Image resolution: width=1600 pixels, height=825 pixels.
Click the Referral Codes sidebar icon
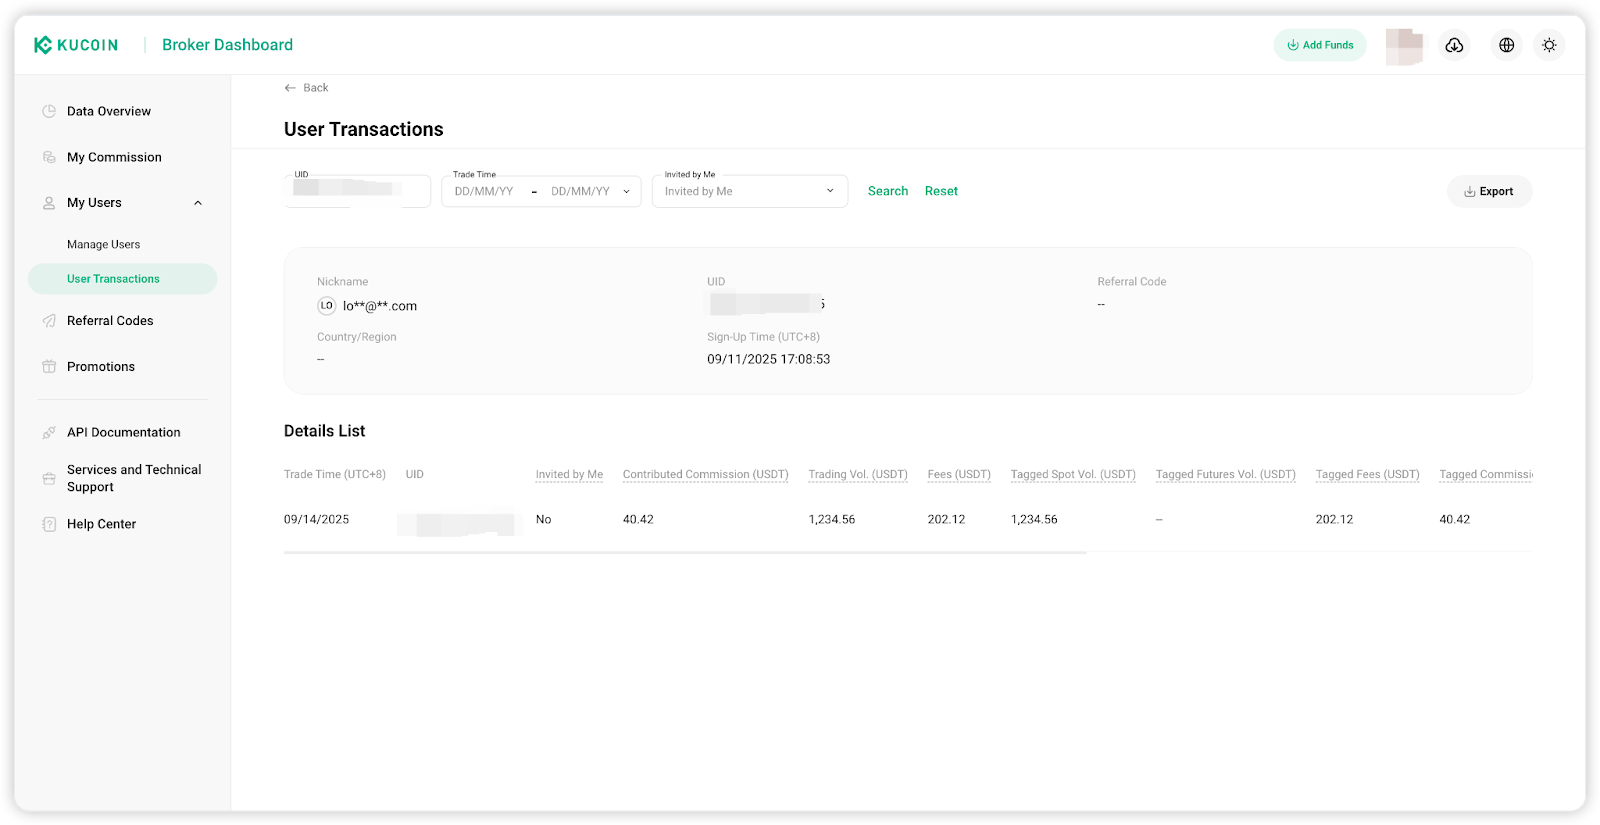tap(49, 321)
